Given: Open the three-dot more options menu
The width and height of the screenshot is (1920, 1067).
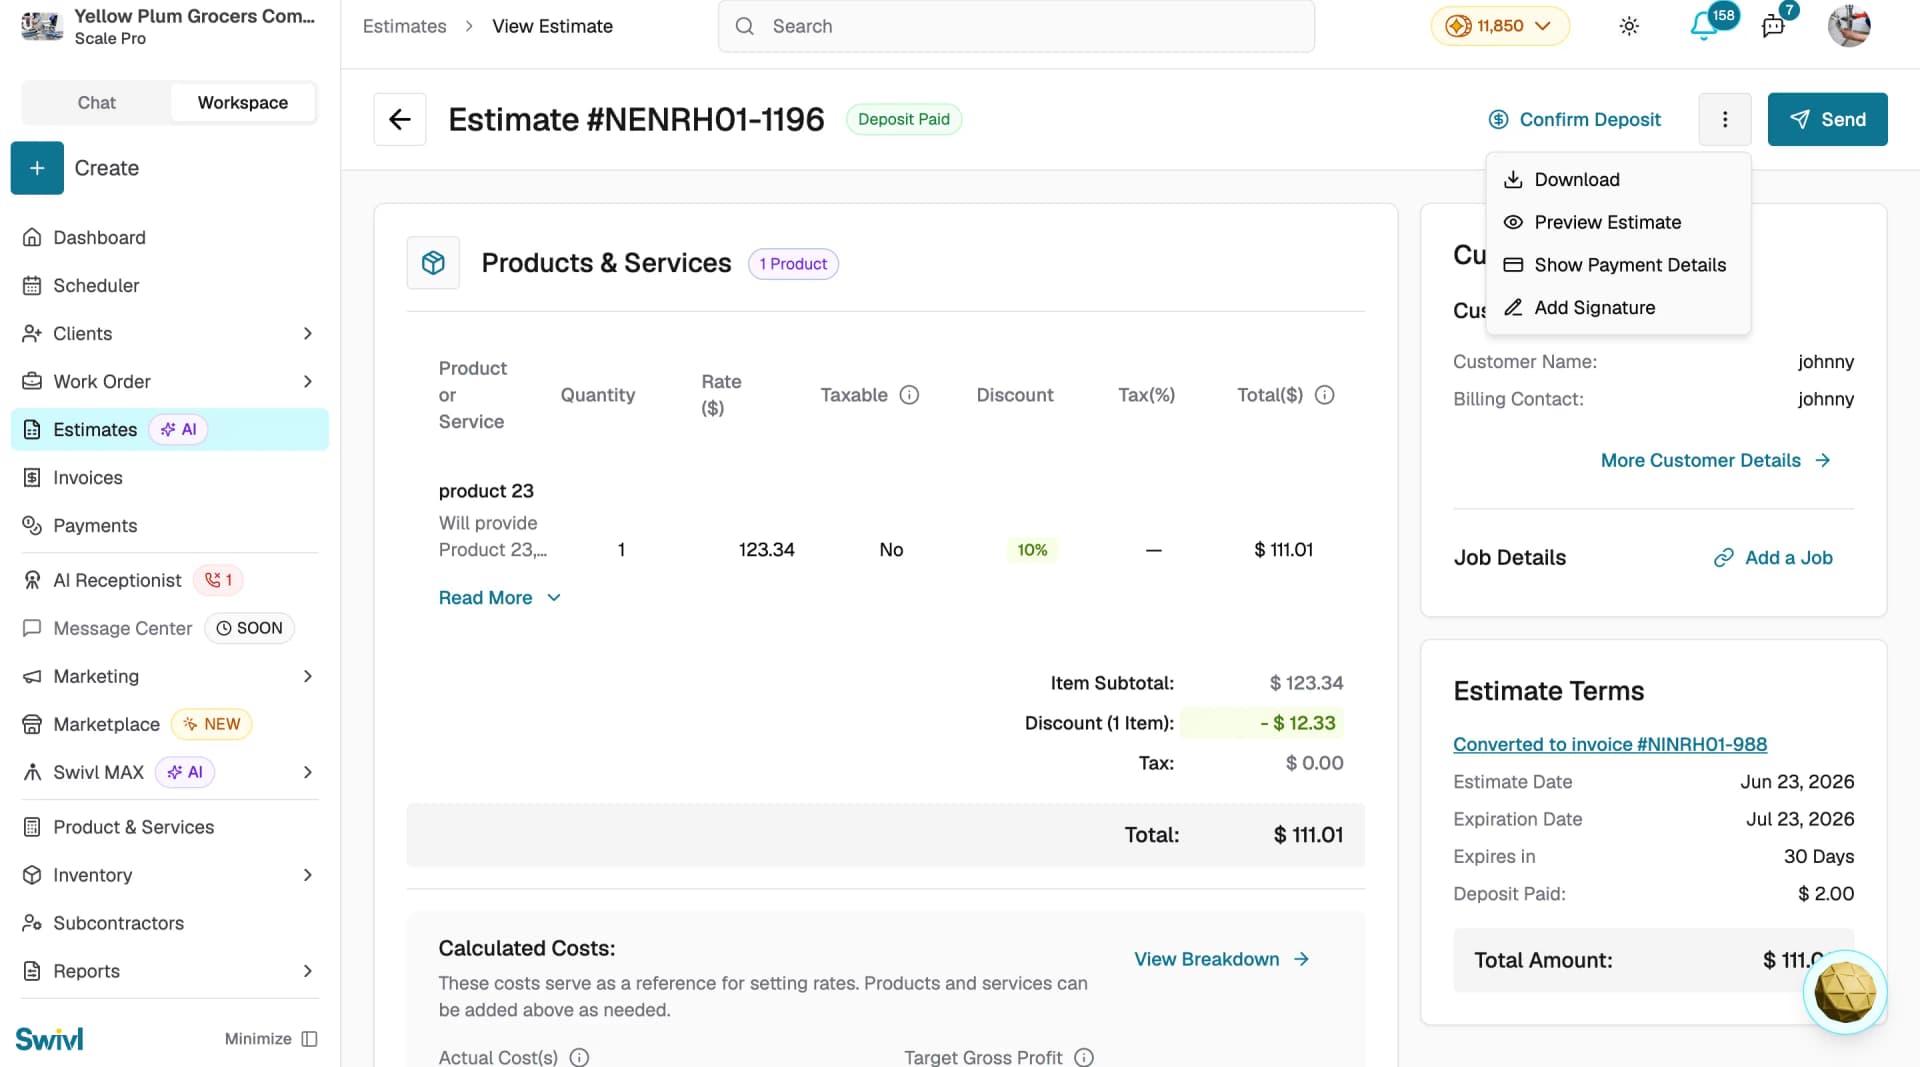Looking at the screenshot, I should coord(1725,119).
